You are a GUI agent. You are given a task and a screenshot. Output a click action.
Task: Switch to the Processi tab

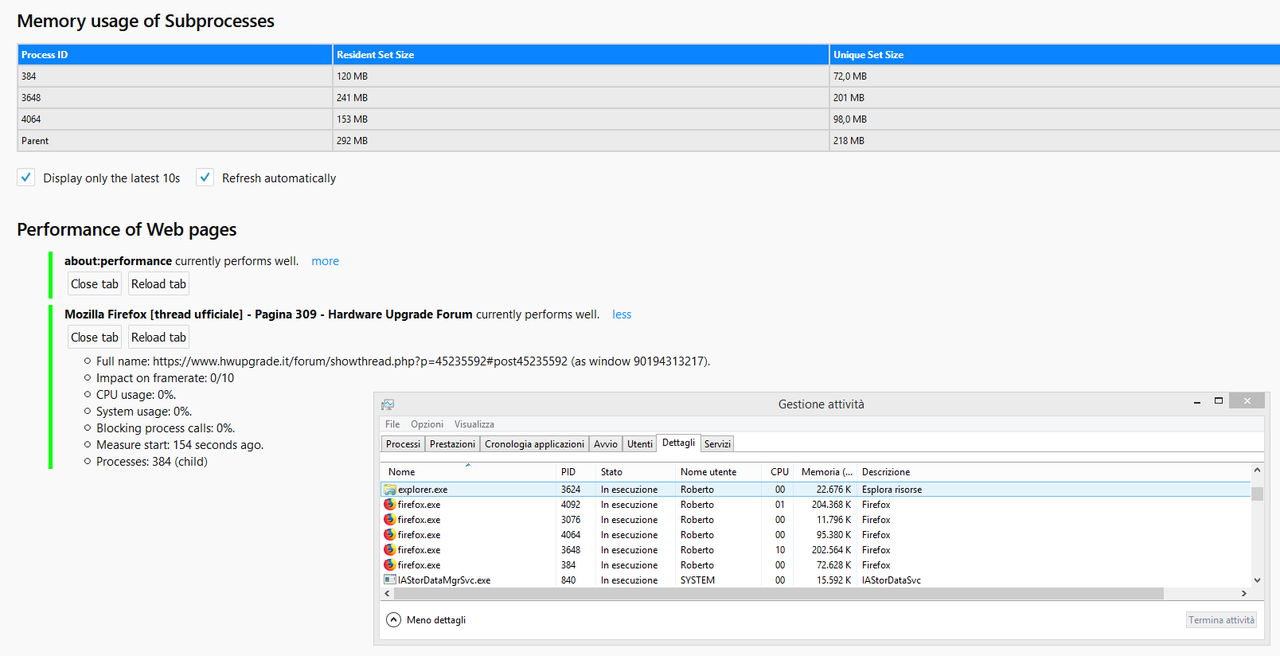(x=403, y=444)
